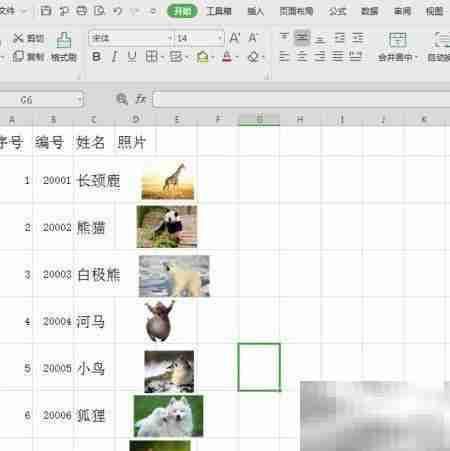Image resolution: width=450 pixels, height=451 pixels.
Task: Open the 文件 file menu
Action: [7, 11]
